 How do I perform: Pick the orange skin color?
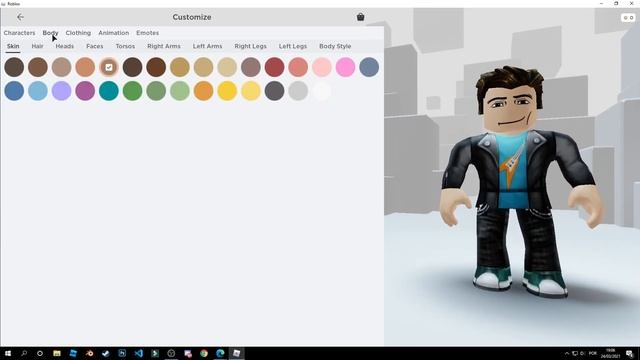coord(203,91)
